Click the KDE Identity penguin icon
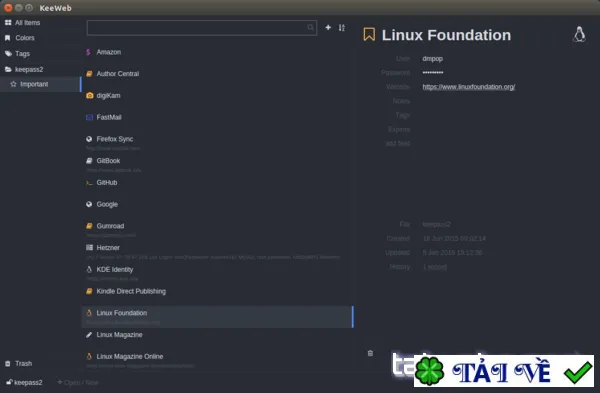Viewport: 600px width, 393px height. [89, 269]
